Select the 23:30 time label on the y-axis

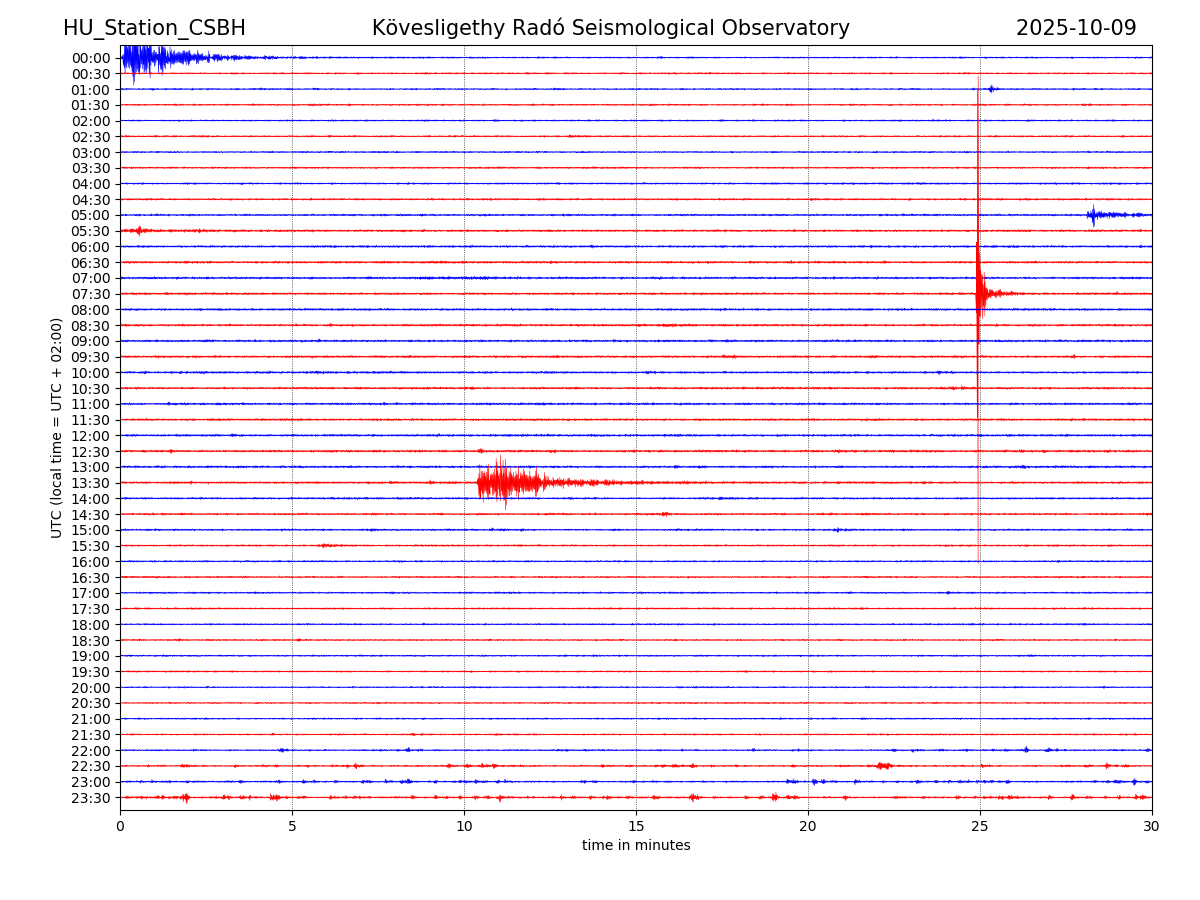click(x=91, y=798)
